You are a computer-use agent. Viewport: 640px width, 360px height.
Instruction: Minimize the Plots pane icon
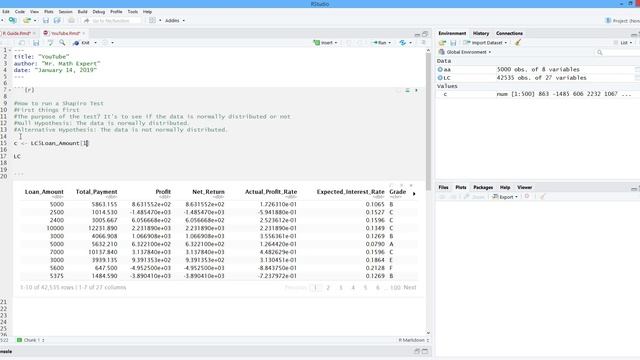coord(633,188)
